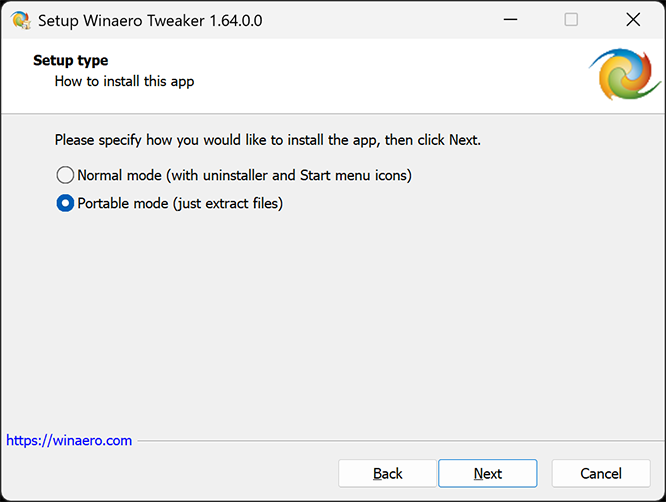Select the Portable mode radio button
666x502 pixels.
pos(65,204)
